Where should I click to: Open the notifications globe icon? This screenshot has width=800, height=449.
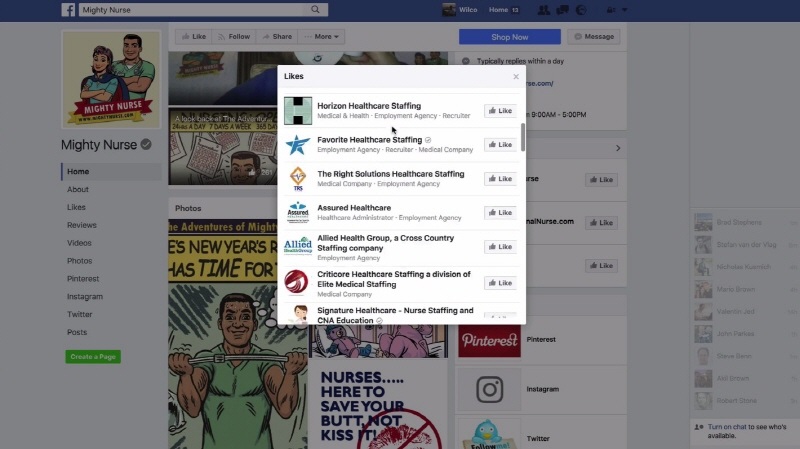tap(581, 10)
